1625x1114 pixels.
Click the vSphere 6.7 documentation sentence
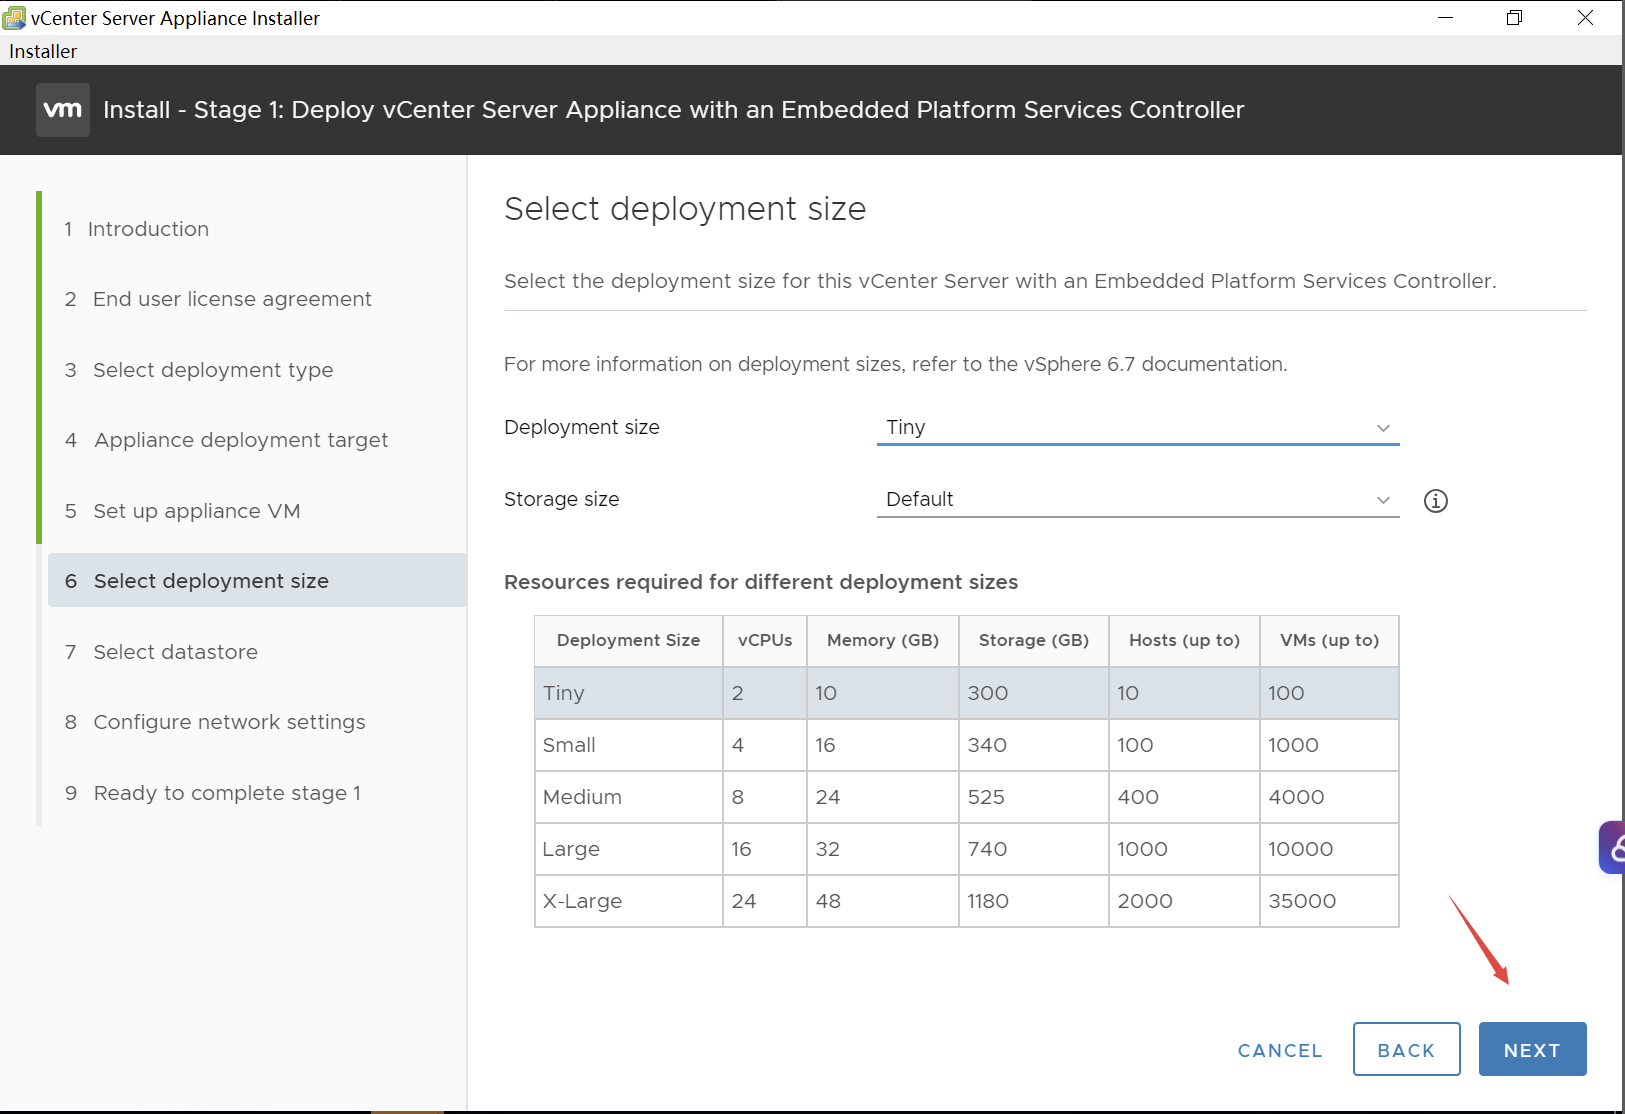pos(895,364)
